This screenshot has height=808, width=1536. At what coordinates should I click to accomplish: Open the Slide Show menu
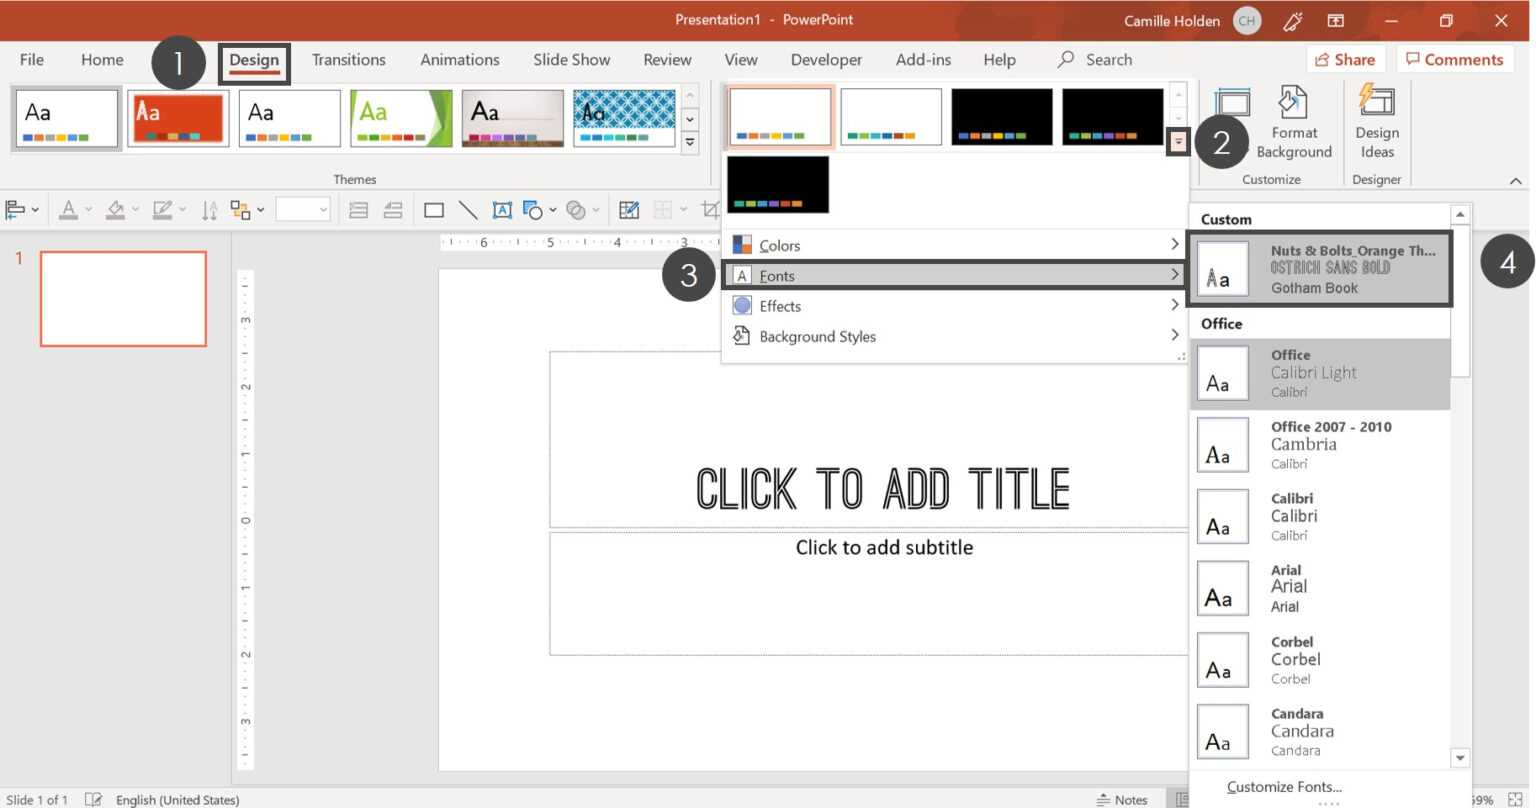[x=571, y=59]
